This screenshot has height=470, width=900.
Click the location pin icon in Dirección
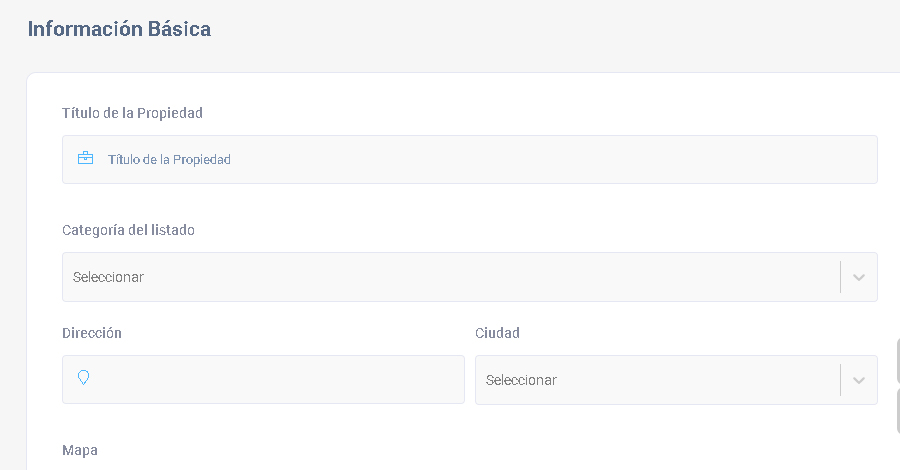[x=83, y=377]
